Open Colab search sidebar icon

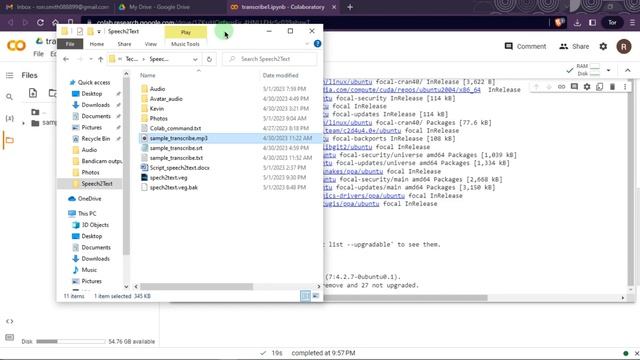9,97
